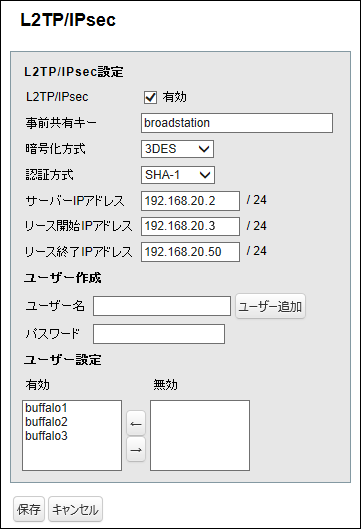Click the 事前共有キー field containing broadstation
The width and height of the screenshot is (361, 529).
point(237,123)
